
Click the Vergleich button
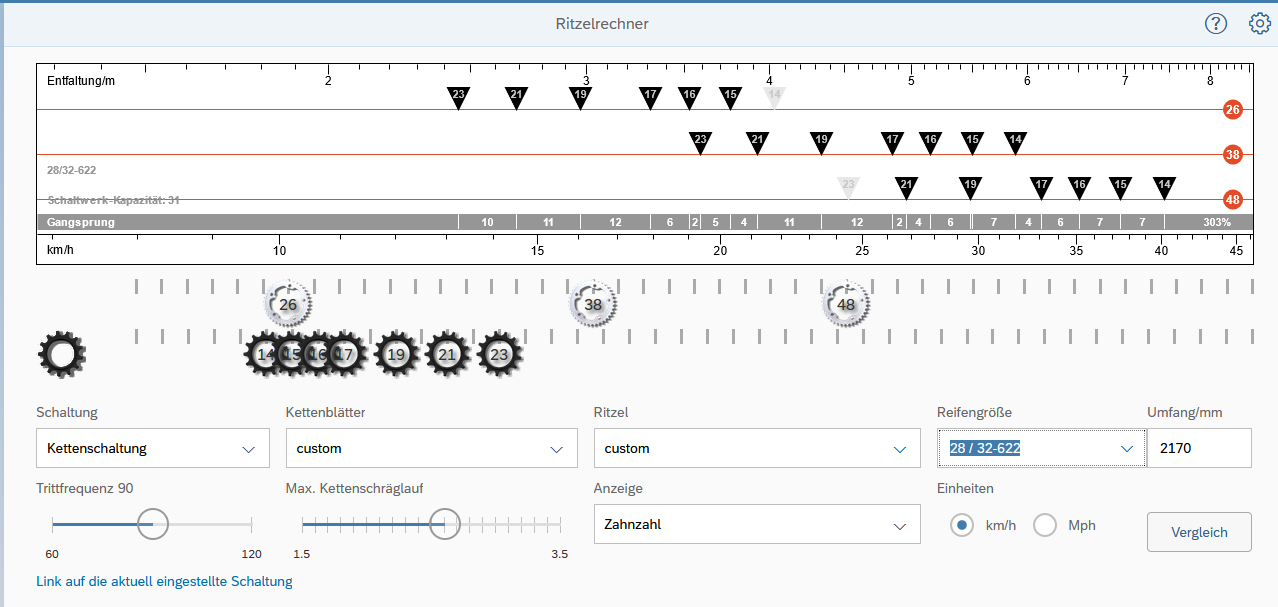pos(1198,532)
